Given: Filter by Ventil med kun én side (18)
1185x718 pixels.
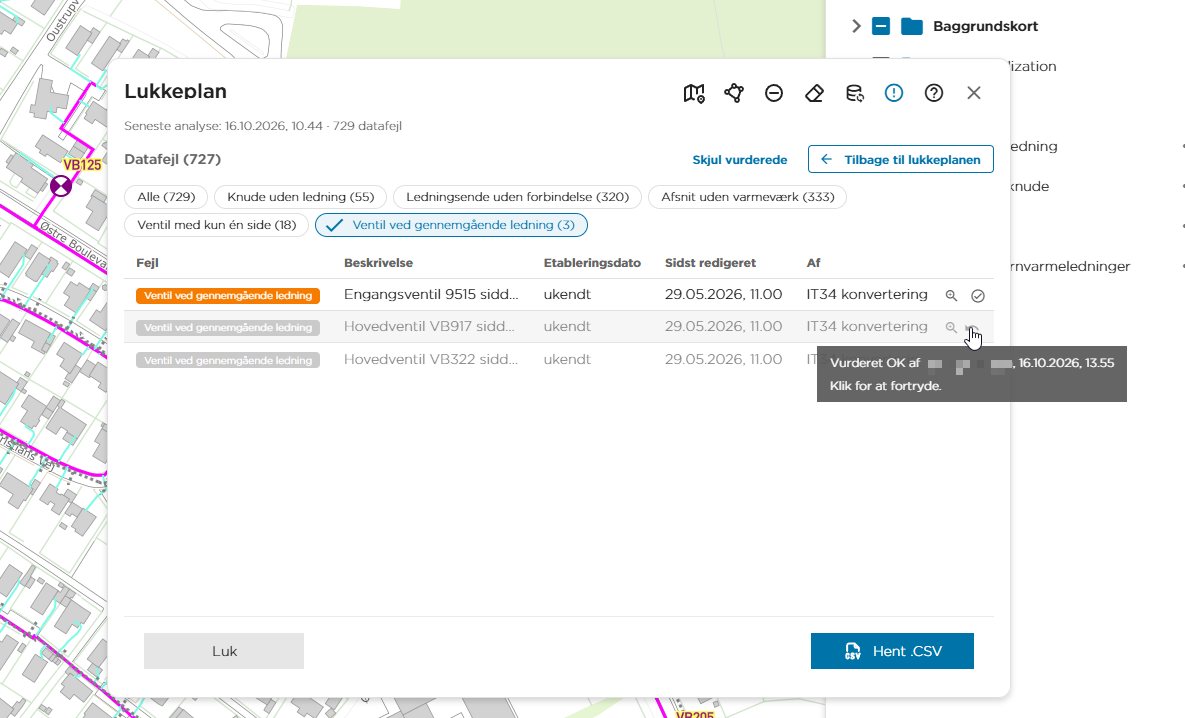Looking at the screenshot, I should tap(217, 225).
